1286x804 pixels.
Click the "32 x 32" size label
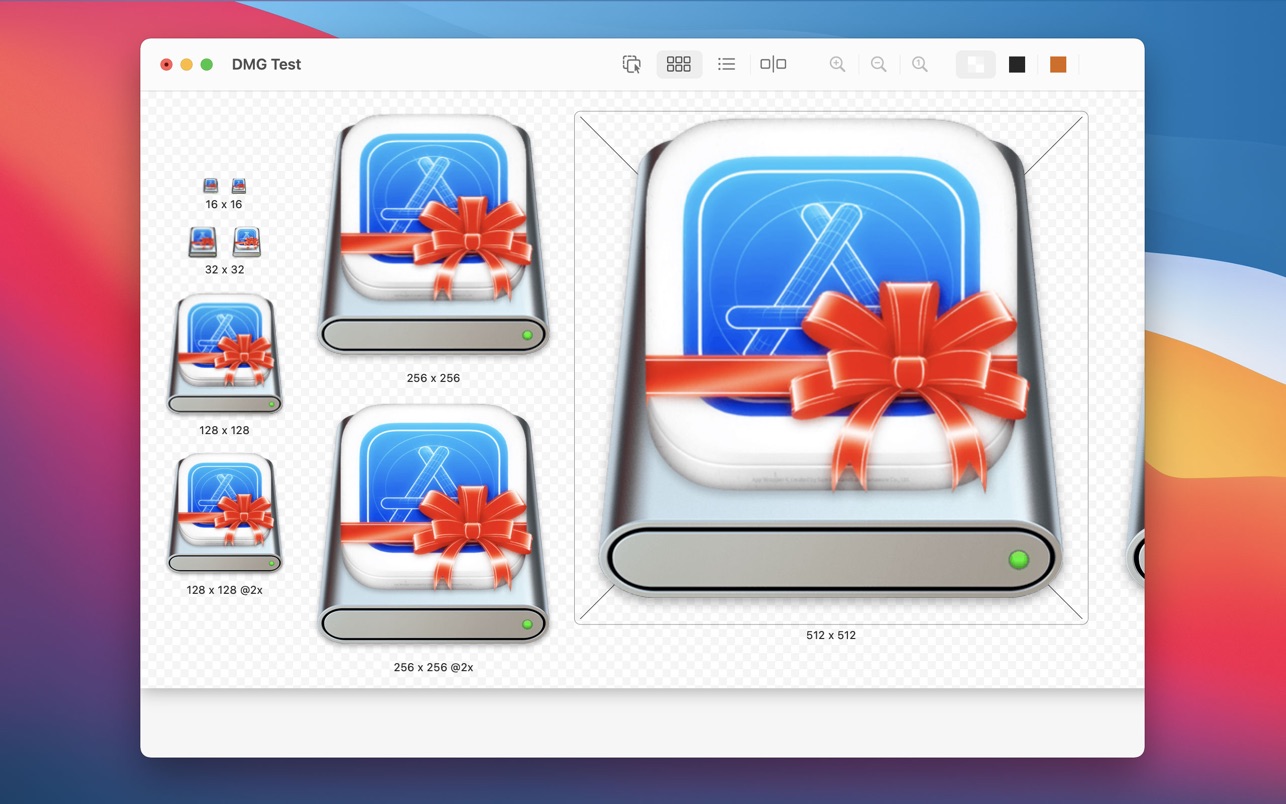224,269
